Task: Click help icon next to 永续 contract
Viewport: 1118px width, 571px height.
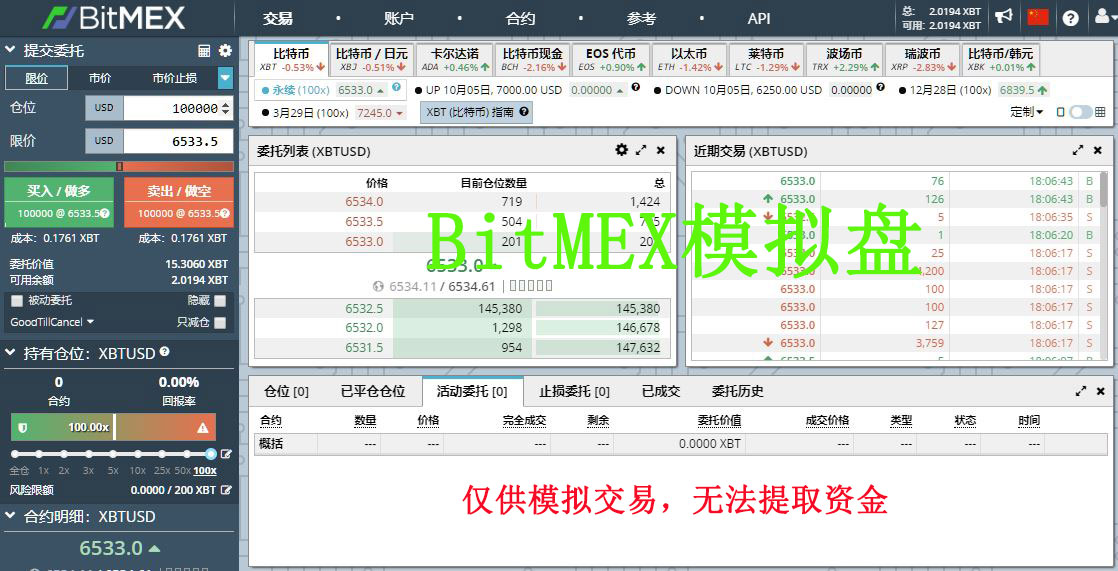Action: pyautogui.click(x=396, y=87)
